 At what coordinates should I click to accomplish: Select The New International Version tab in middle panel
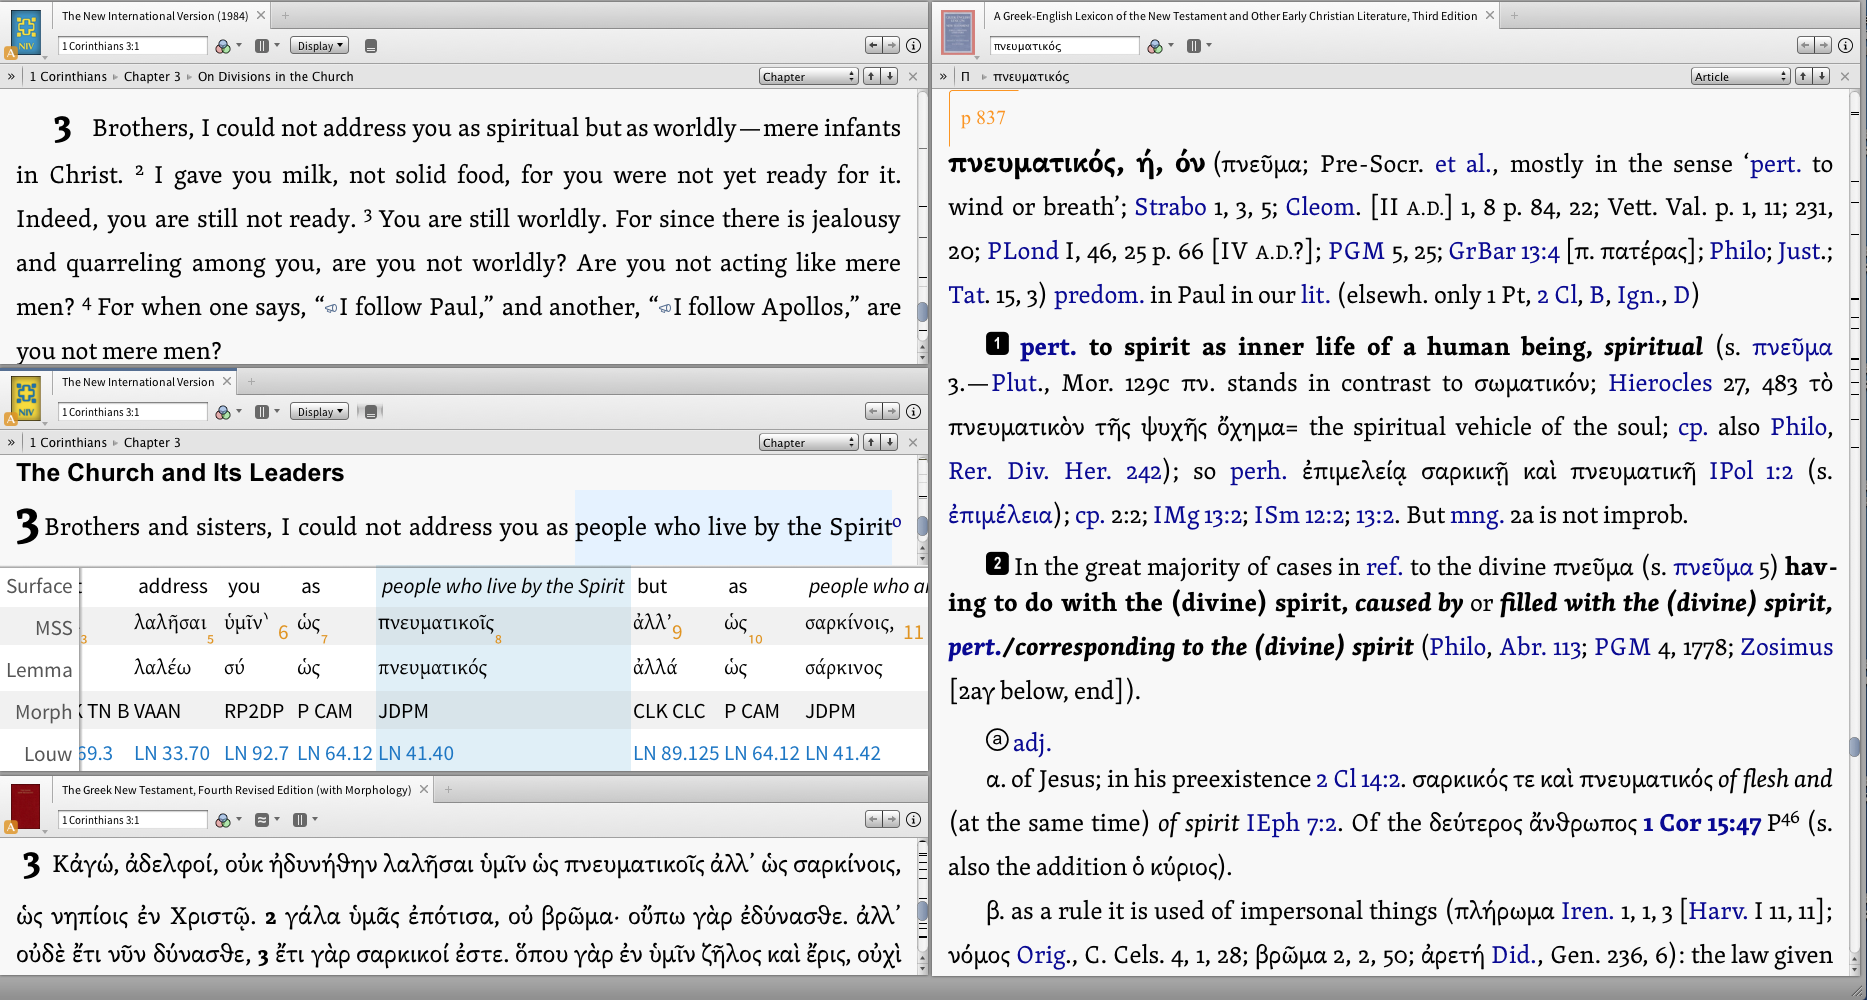click(138, 382)
